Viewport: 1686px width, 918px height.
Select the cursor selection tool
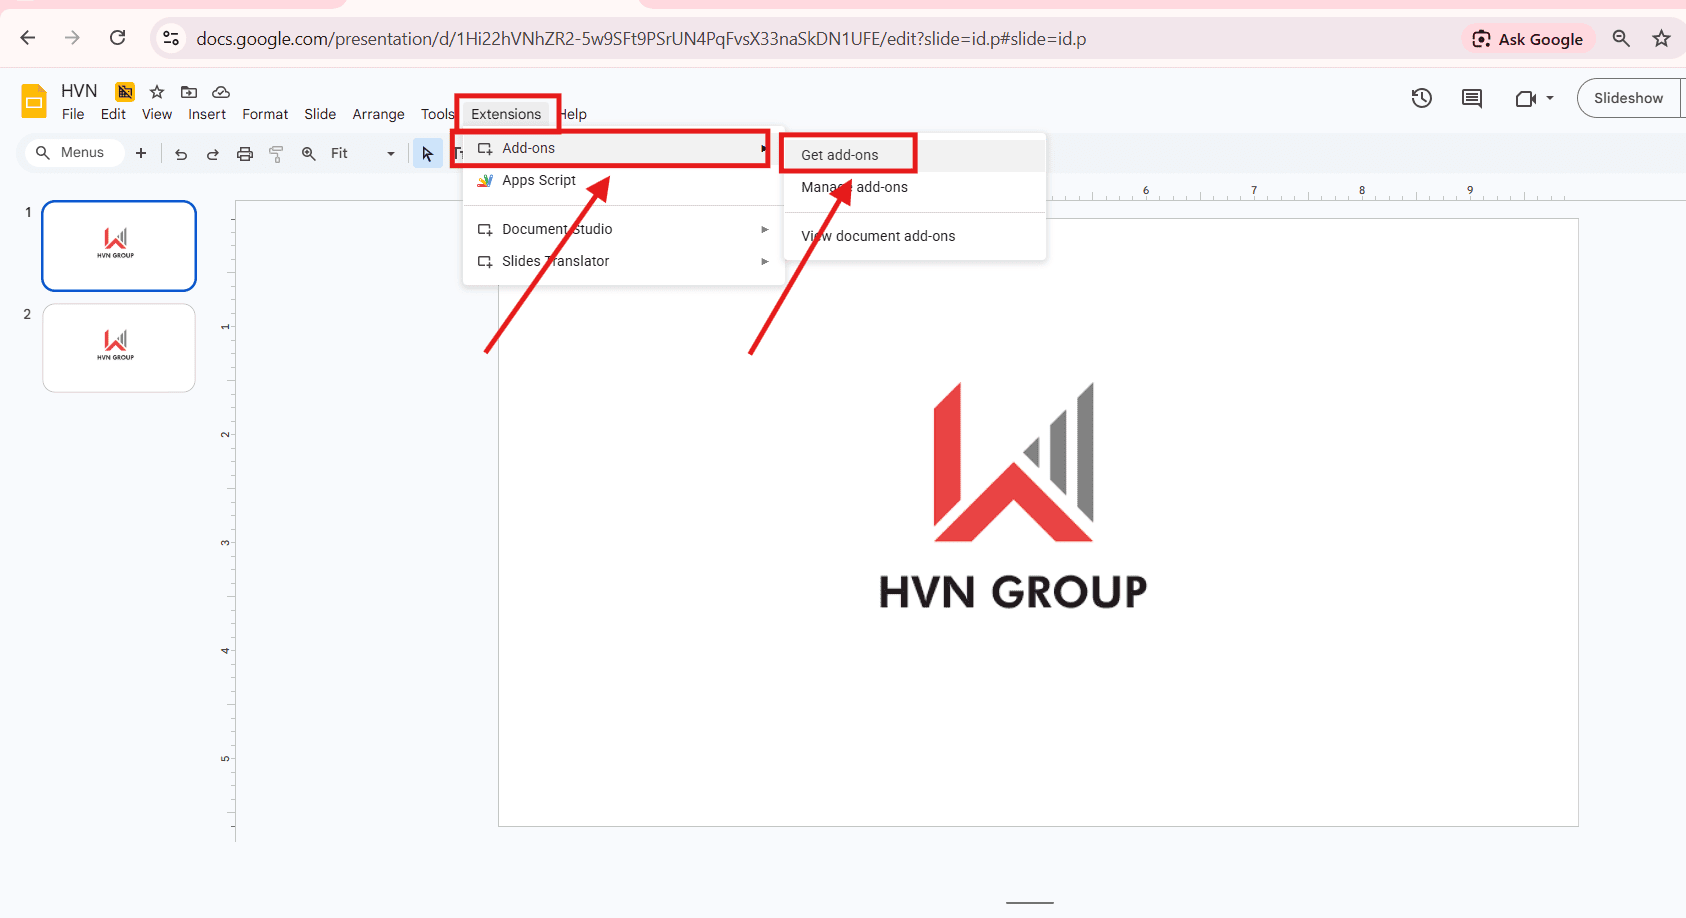point(427,152)
